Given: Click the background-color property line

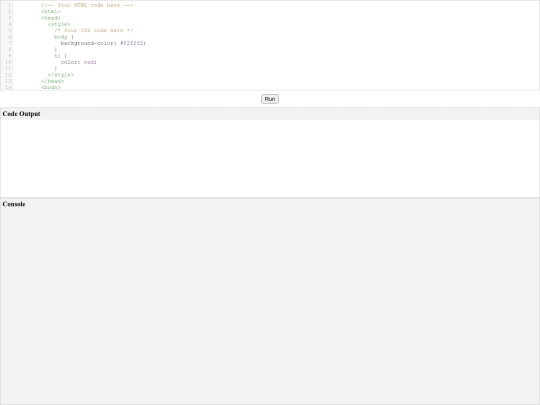Looking at the screenshot, I should [x=103, y=43].
